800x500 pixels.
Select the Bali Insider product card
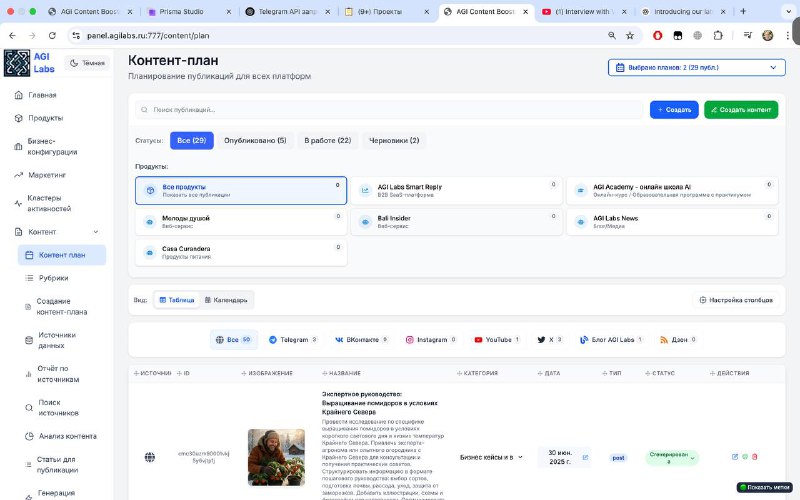(456, 221)
